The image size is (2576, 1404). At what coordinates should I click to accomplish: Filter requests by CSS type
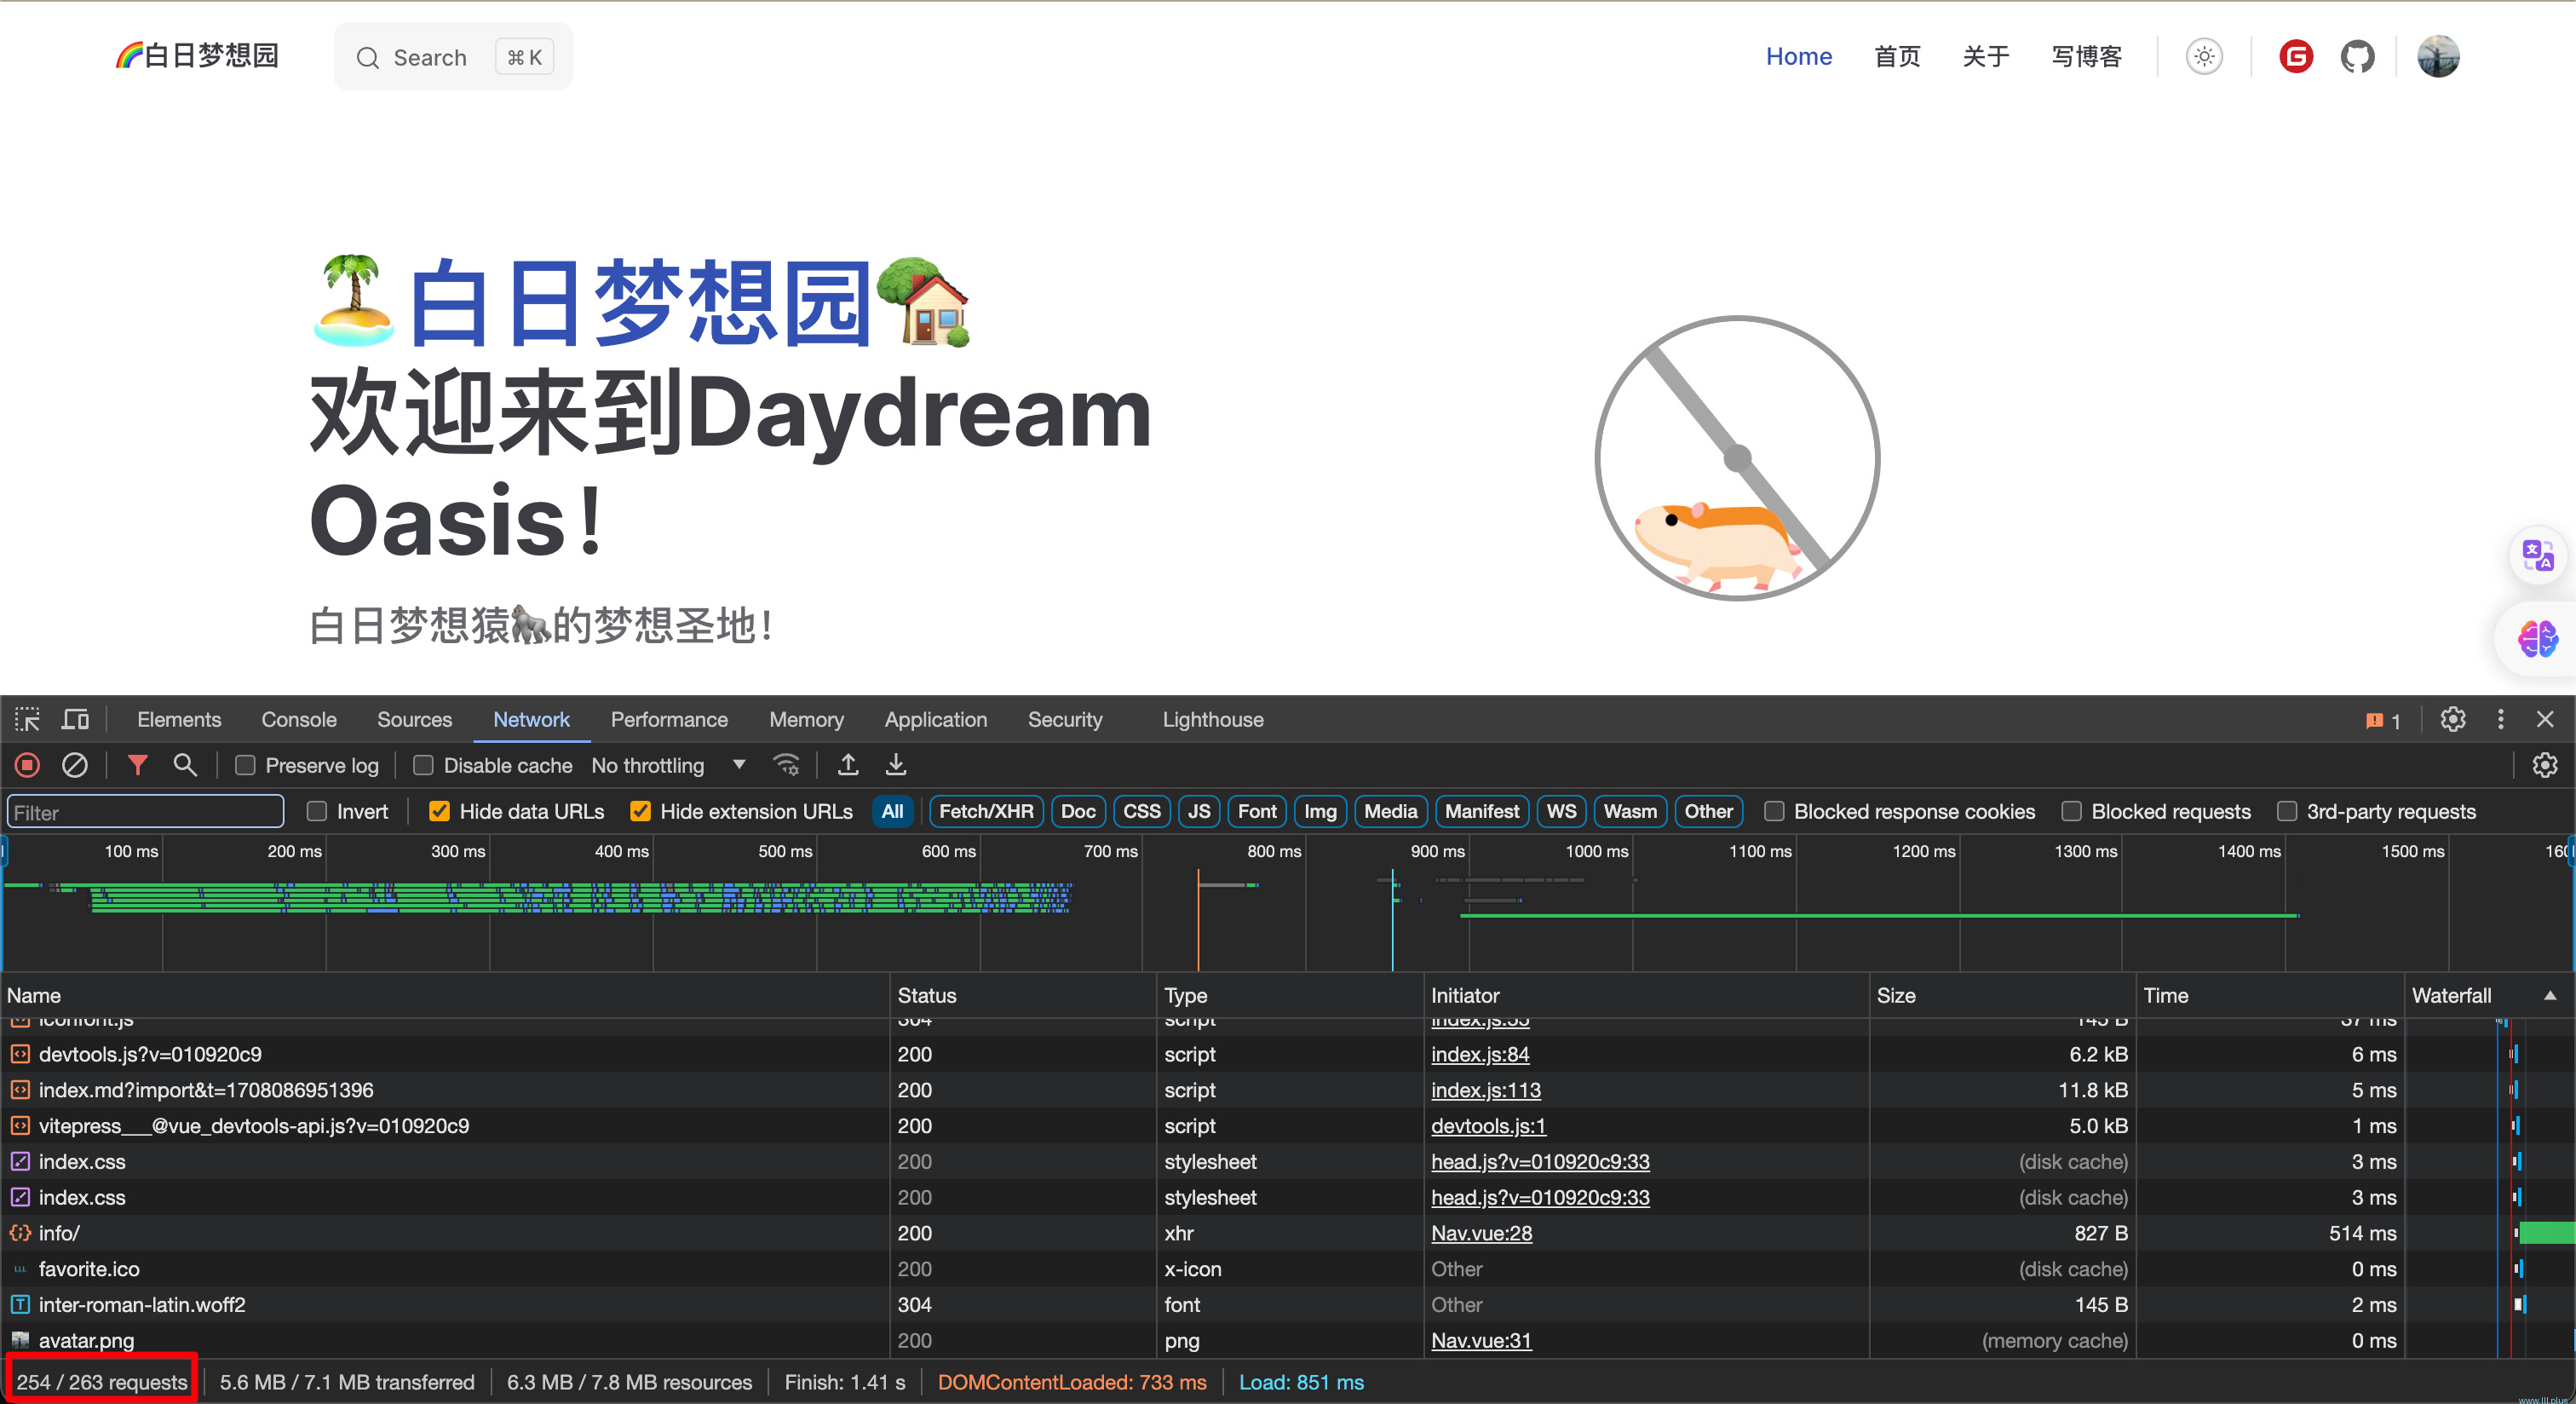point(1141,812)
